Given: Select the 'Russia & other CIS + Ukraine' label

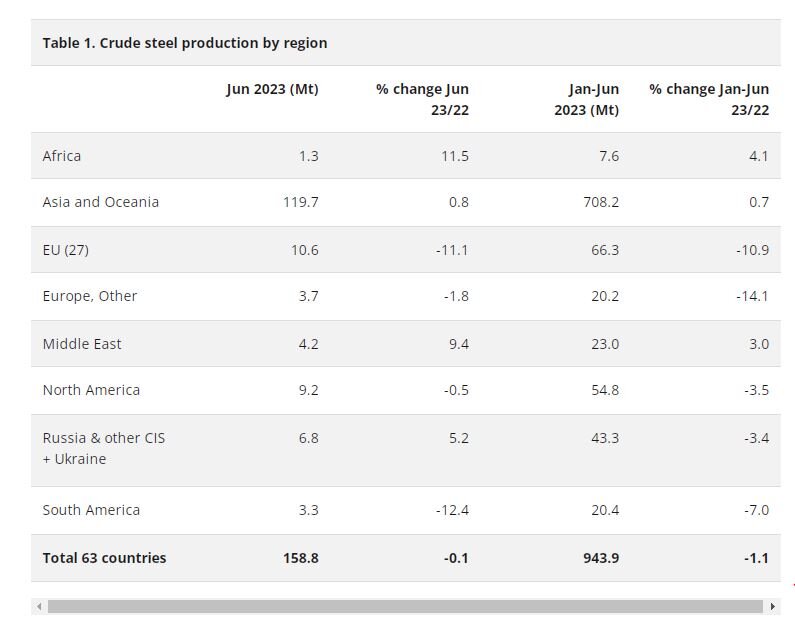Looking at the screenshot, I should [x=103, y=448].
